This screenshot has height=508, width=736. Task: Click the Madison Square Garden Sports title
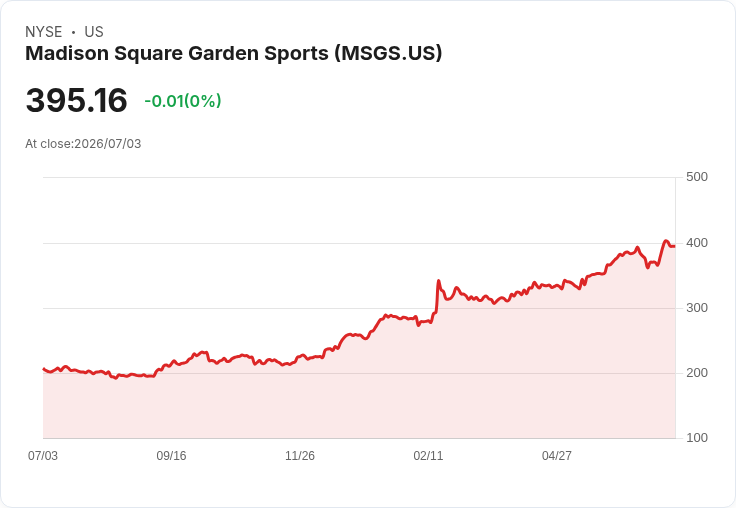(233, 53)
